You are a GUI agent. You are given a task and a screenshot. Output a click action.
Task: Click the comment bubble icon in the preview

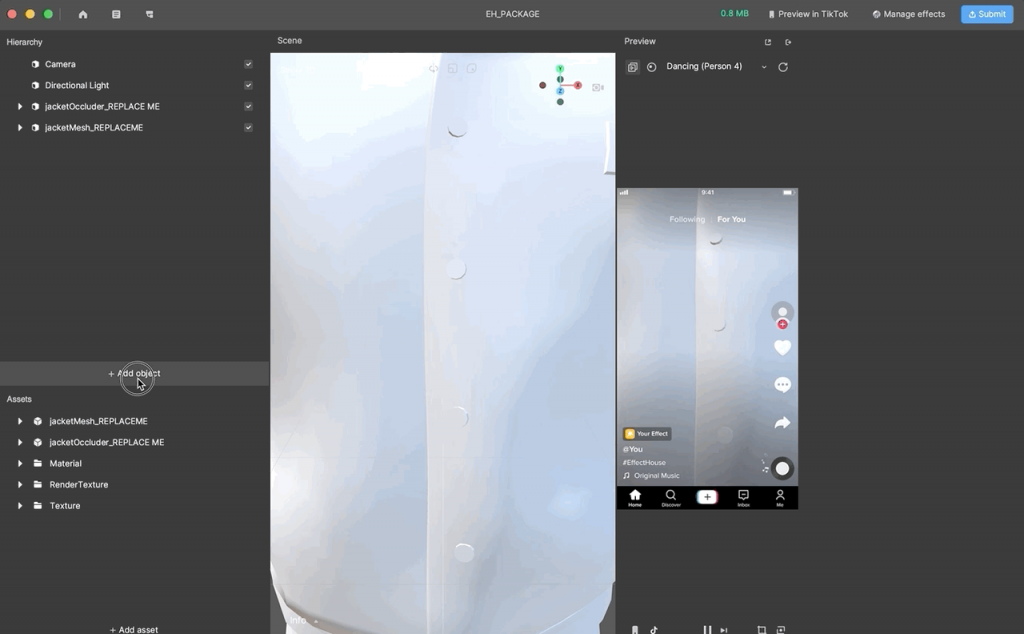(782, 385)
